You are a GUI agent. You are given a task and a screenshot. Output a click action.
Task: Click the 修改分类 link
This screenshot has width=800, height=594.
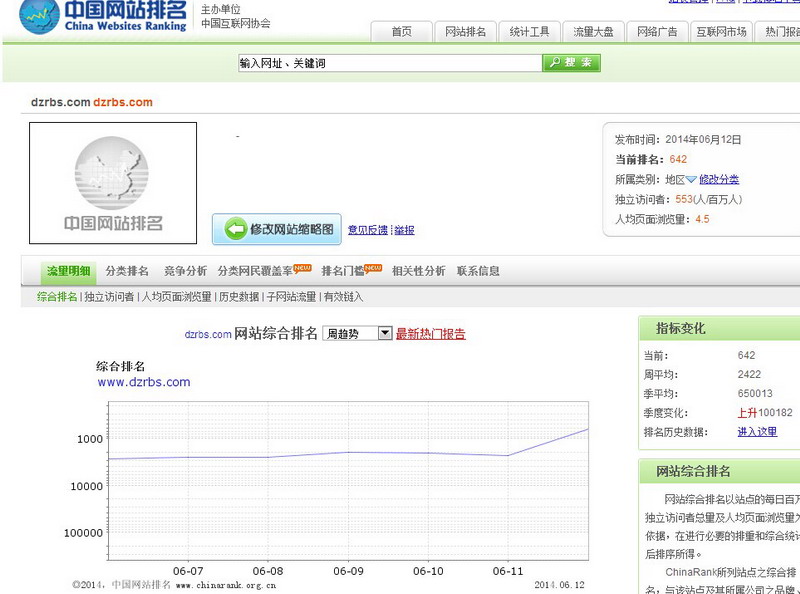(x=719, y=180)
